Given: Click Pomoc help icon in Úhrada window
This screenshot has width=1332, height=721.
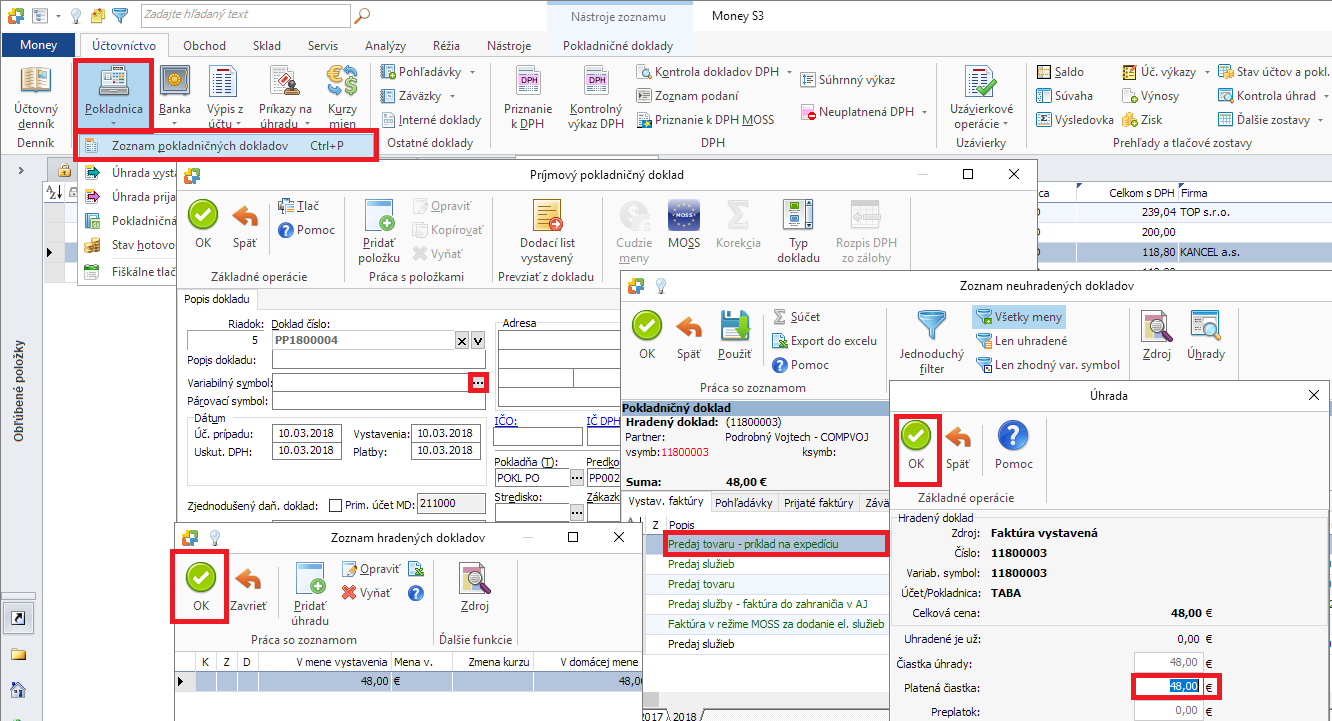Looking at the screenshot, I should (x=1013, y=445).
